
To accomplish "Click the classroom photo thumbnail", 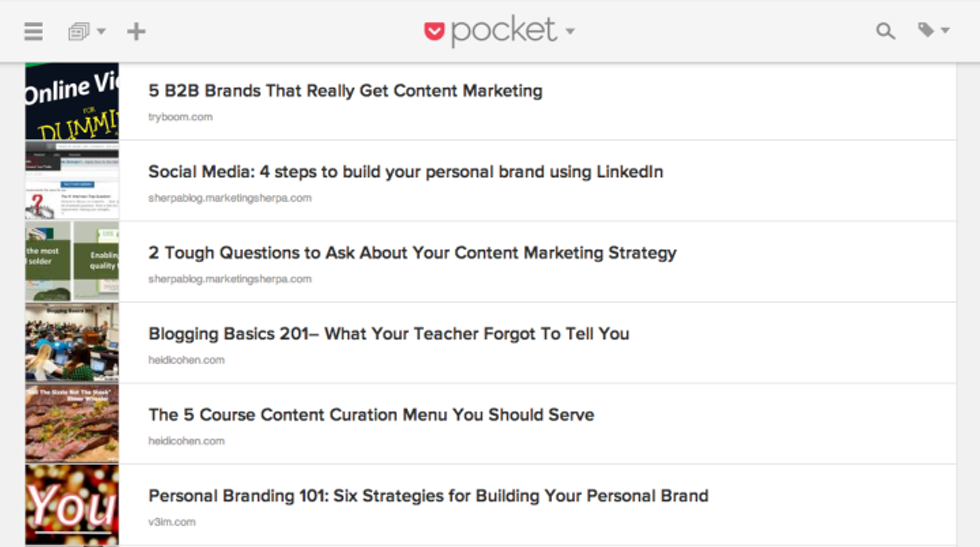I will [x=72, y=342].
